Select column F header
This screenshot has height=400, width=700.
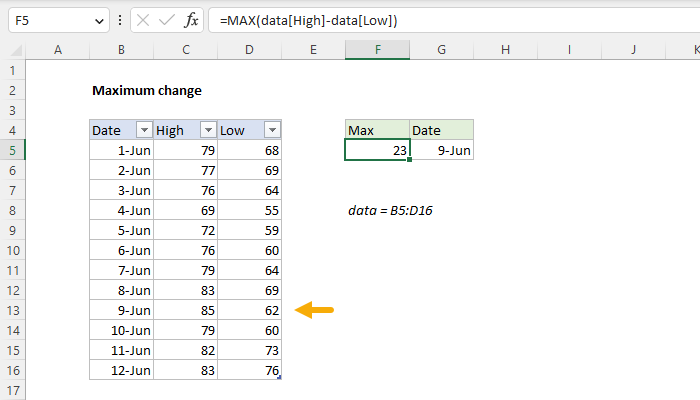coord(378,50)
